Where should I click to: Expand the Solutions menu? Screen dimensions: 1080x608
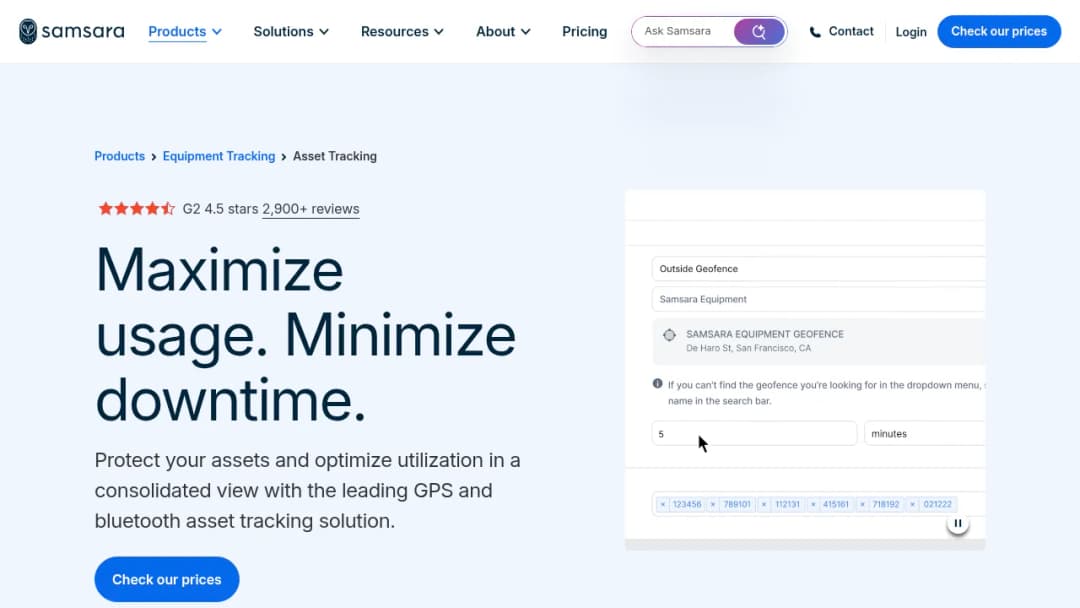click(x=291, y=32)
